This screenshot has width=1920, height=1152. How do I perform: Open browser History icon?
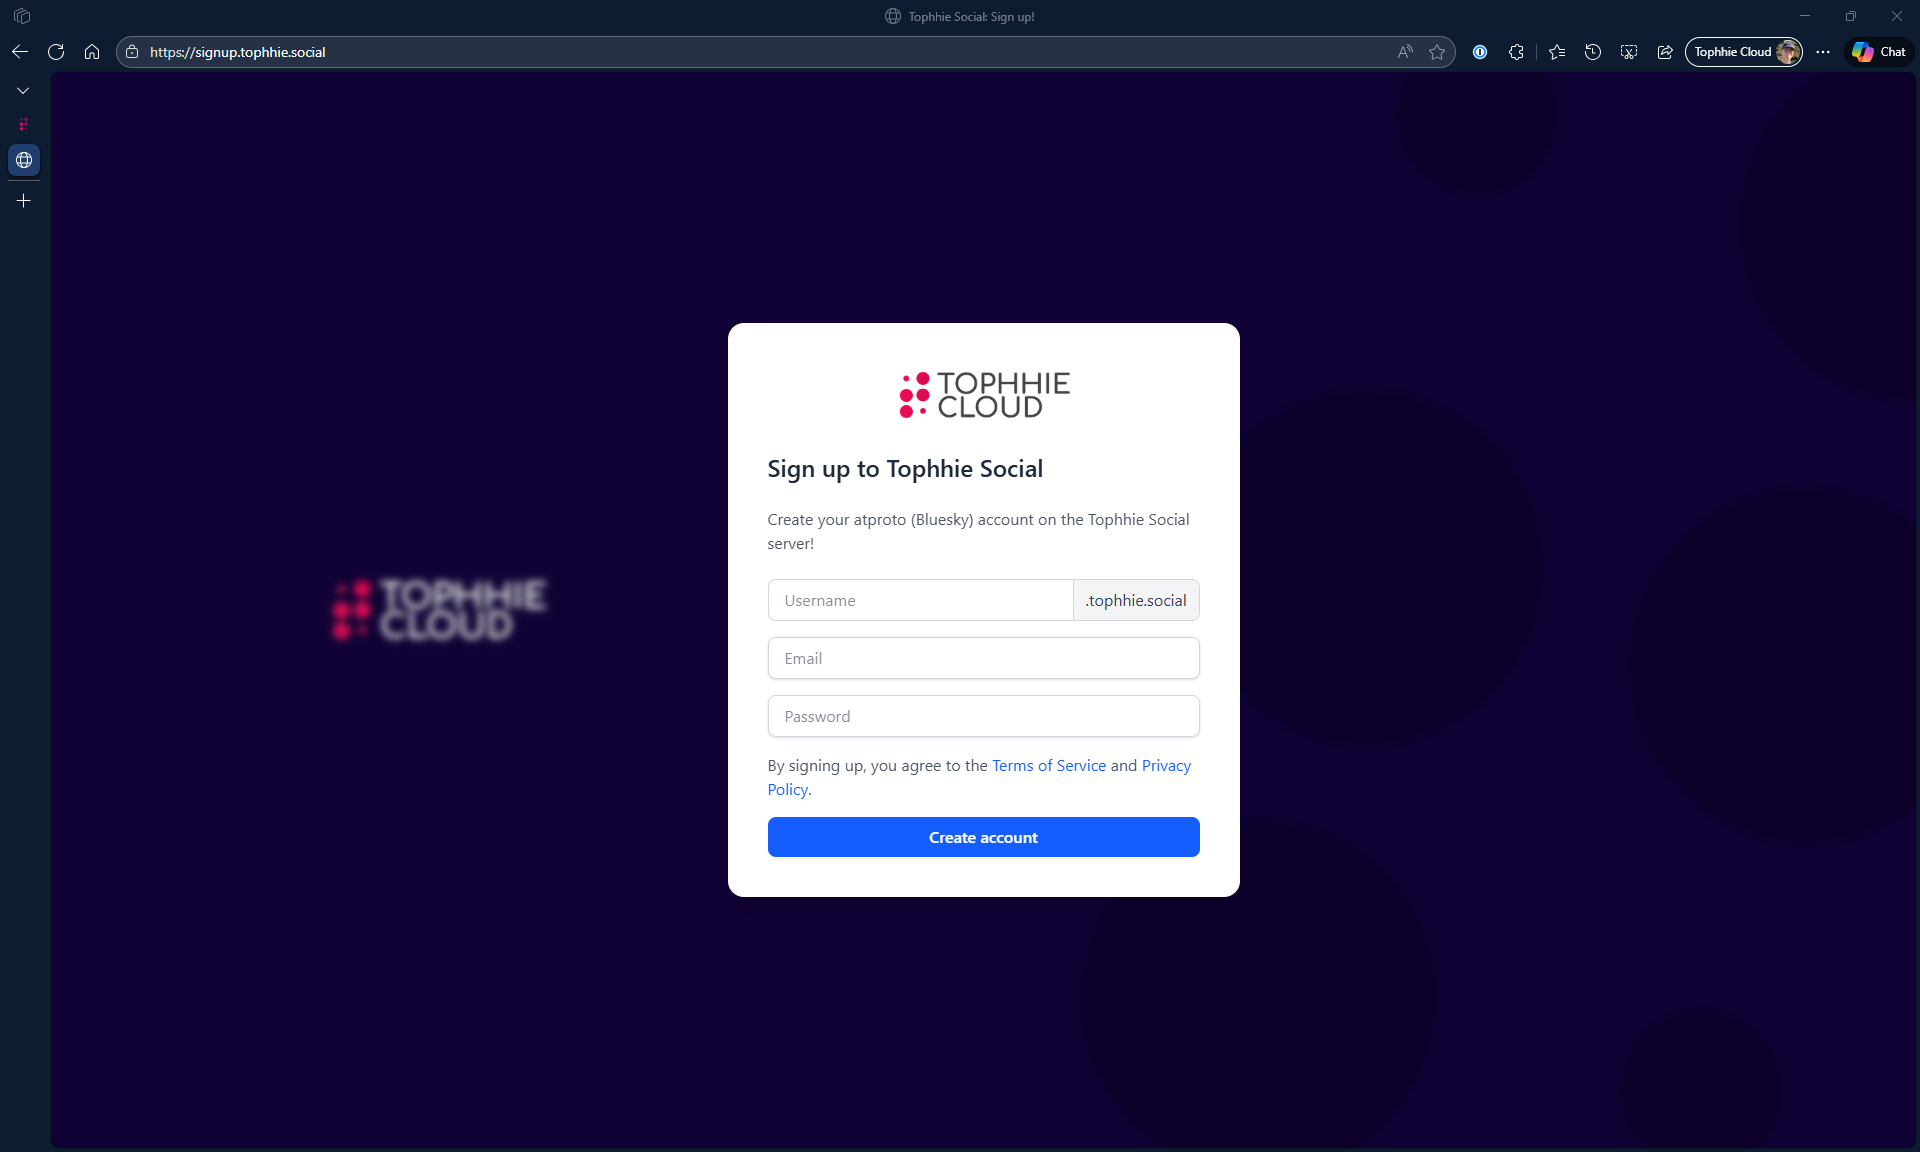pos(1593,52)
